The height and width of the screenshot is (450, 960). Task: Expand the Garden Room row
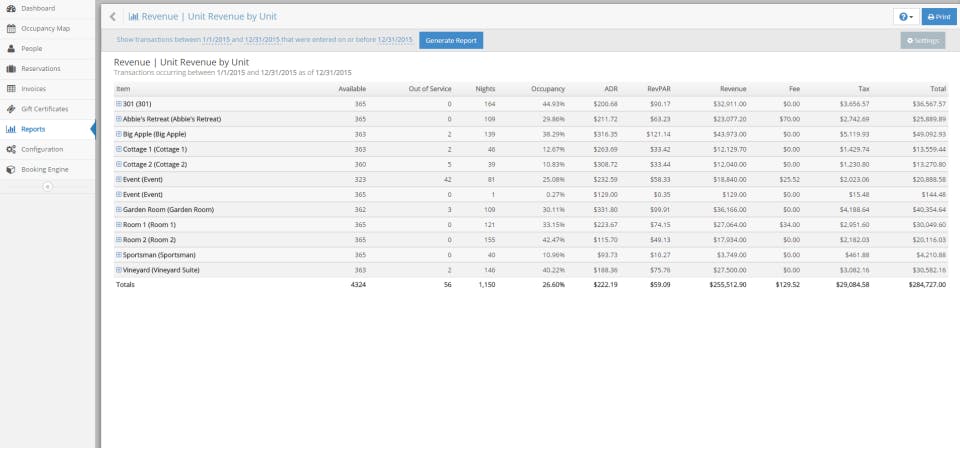[x=119, y=209]
